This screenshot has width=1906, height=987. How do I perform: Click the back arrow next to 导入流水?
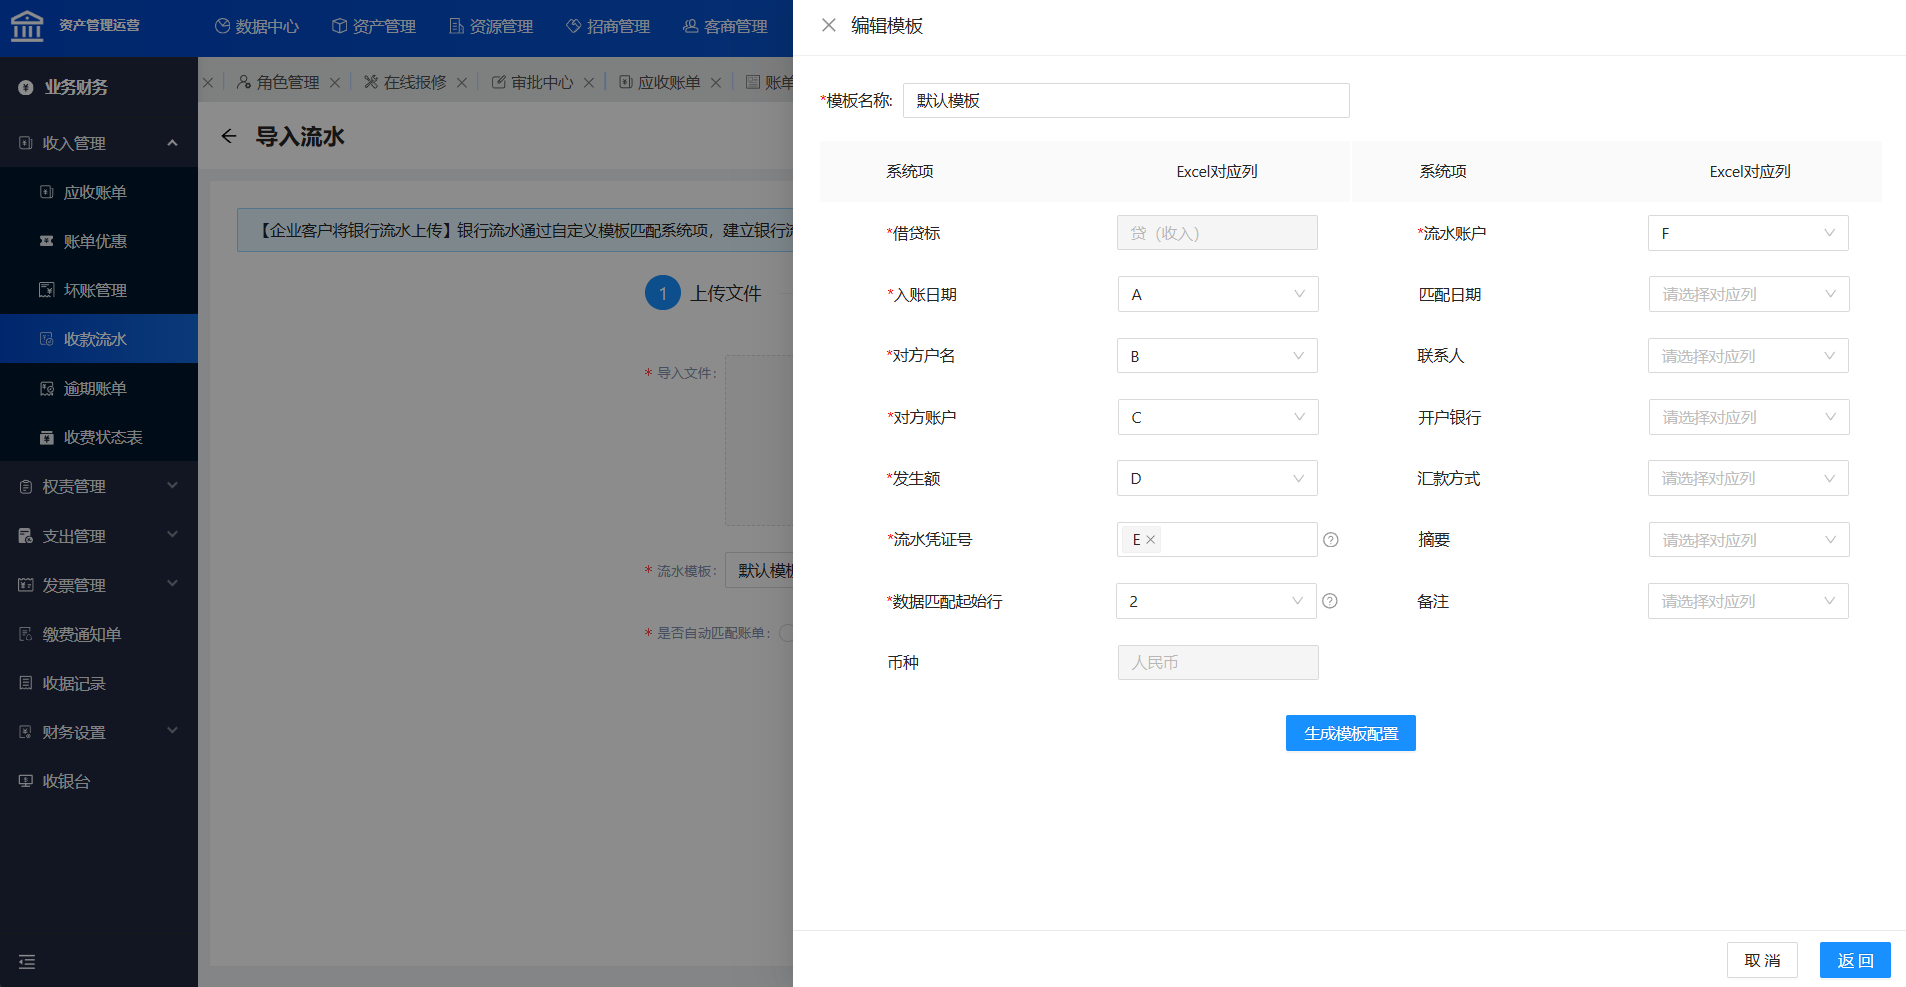[229, 137]
